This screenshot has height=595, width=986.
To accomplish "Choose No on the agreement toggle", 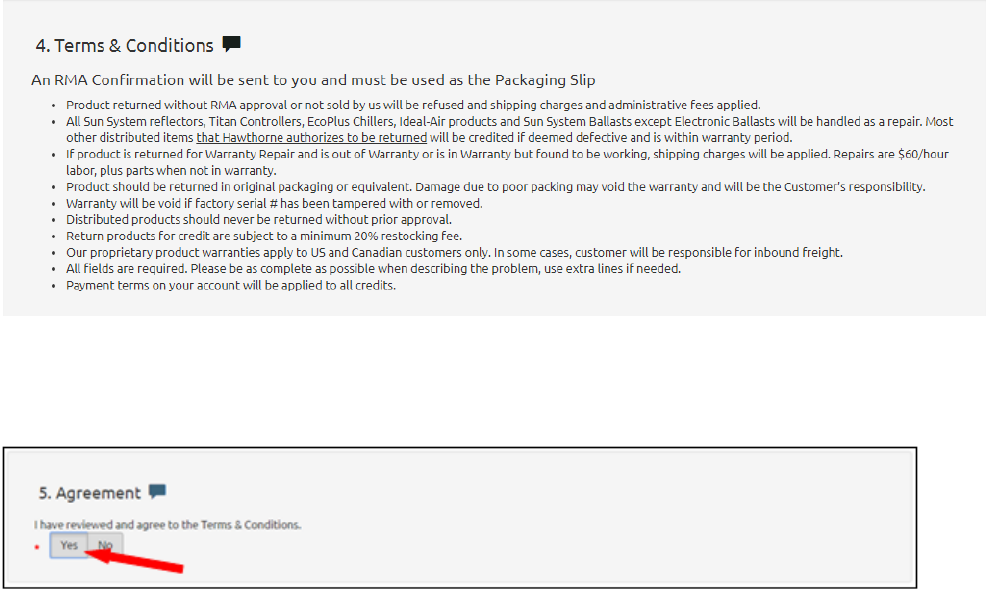I will click(x=105, y=545).
